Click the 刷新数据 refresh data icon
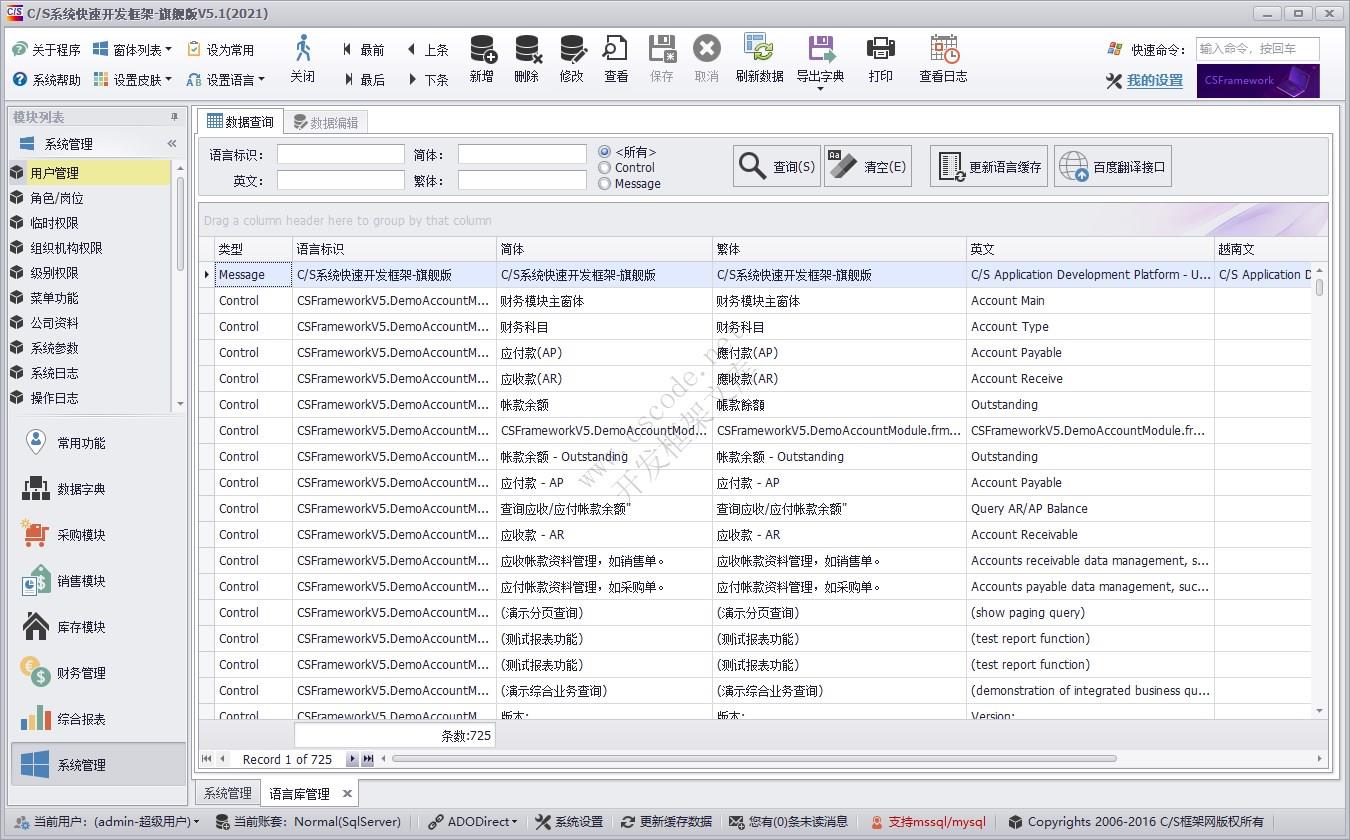This screenshot has height=840, width=1350. (x=760, y=60)
